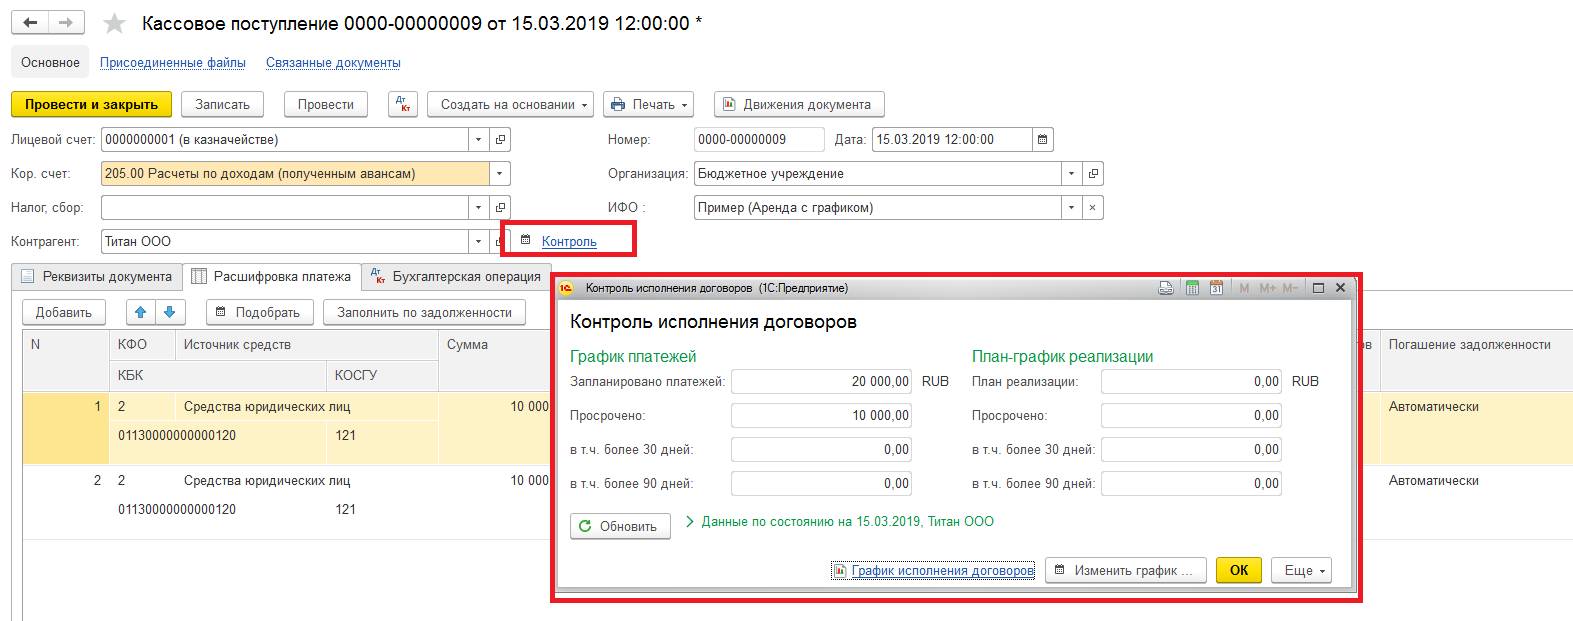
Task: Switch to Расшифровка платежа tab
Action: (x=273, y=277)
